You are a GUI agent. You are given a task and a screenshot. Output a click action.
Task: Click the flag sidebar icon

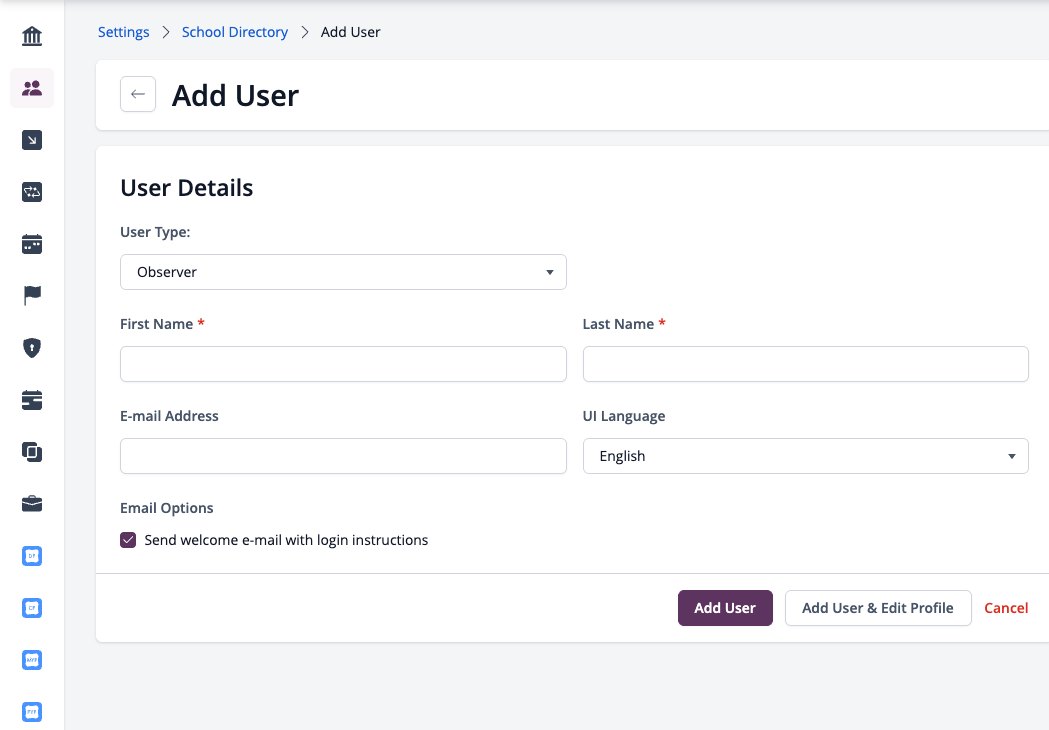pos(31,295)
